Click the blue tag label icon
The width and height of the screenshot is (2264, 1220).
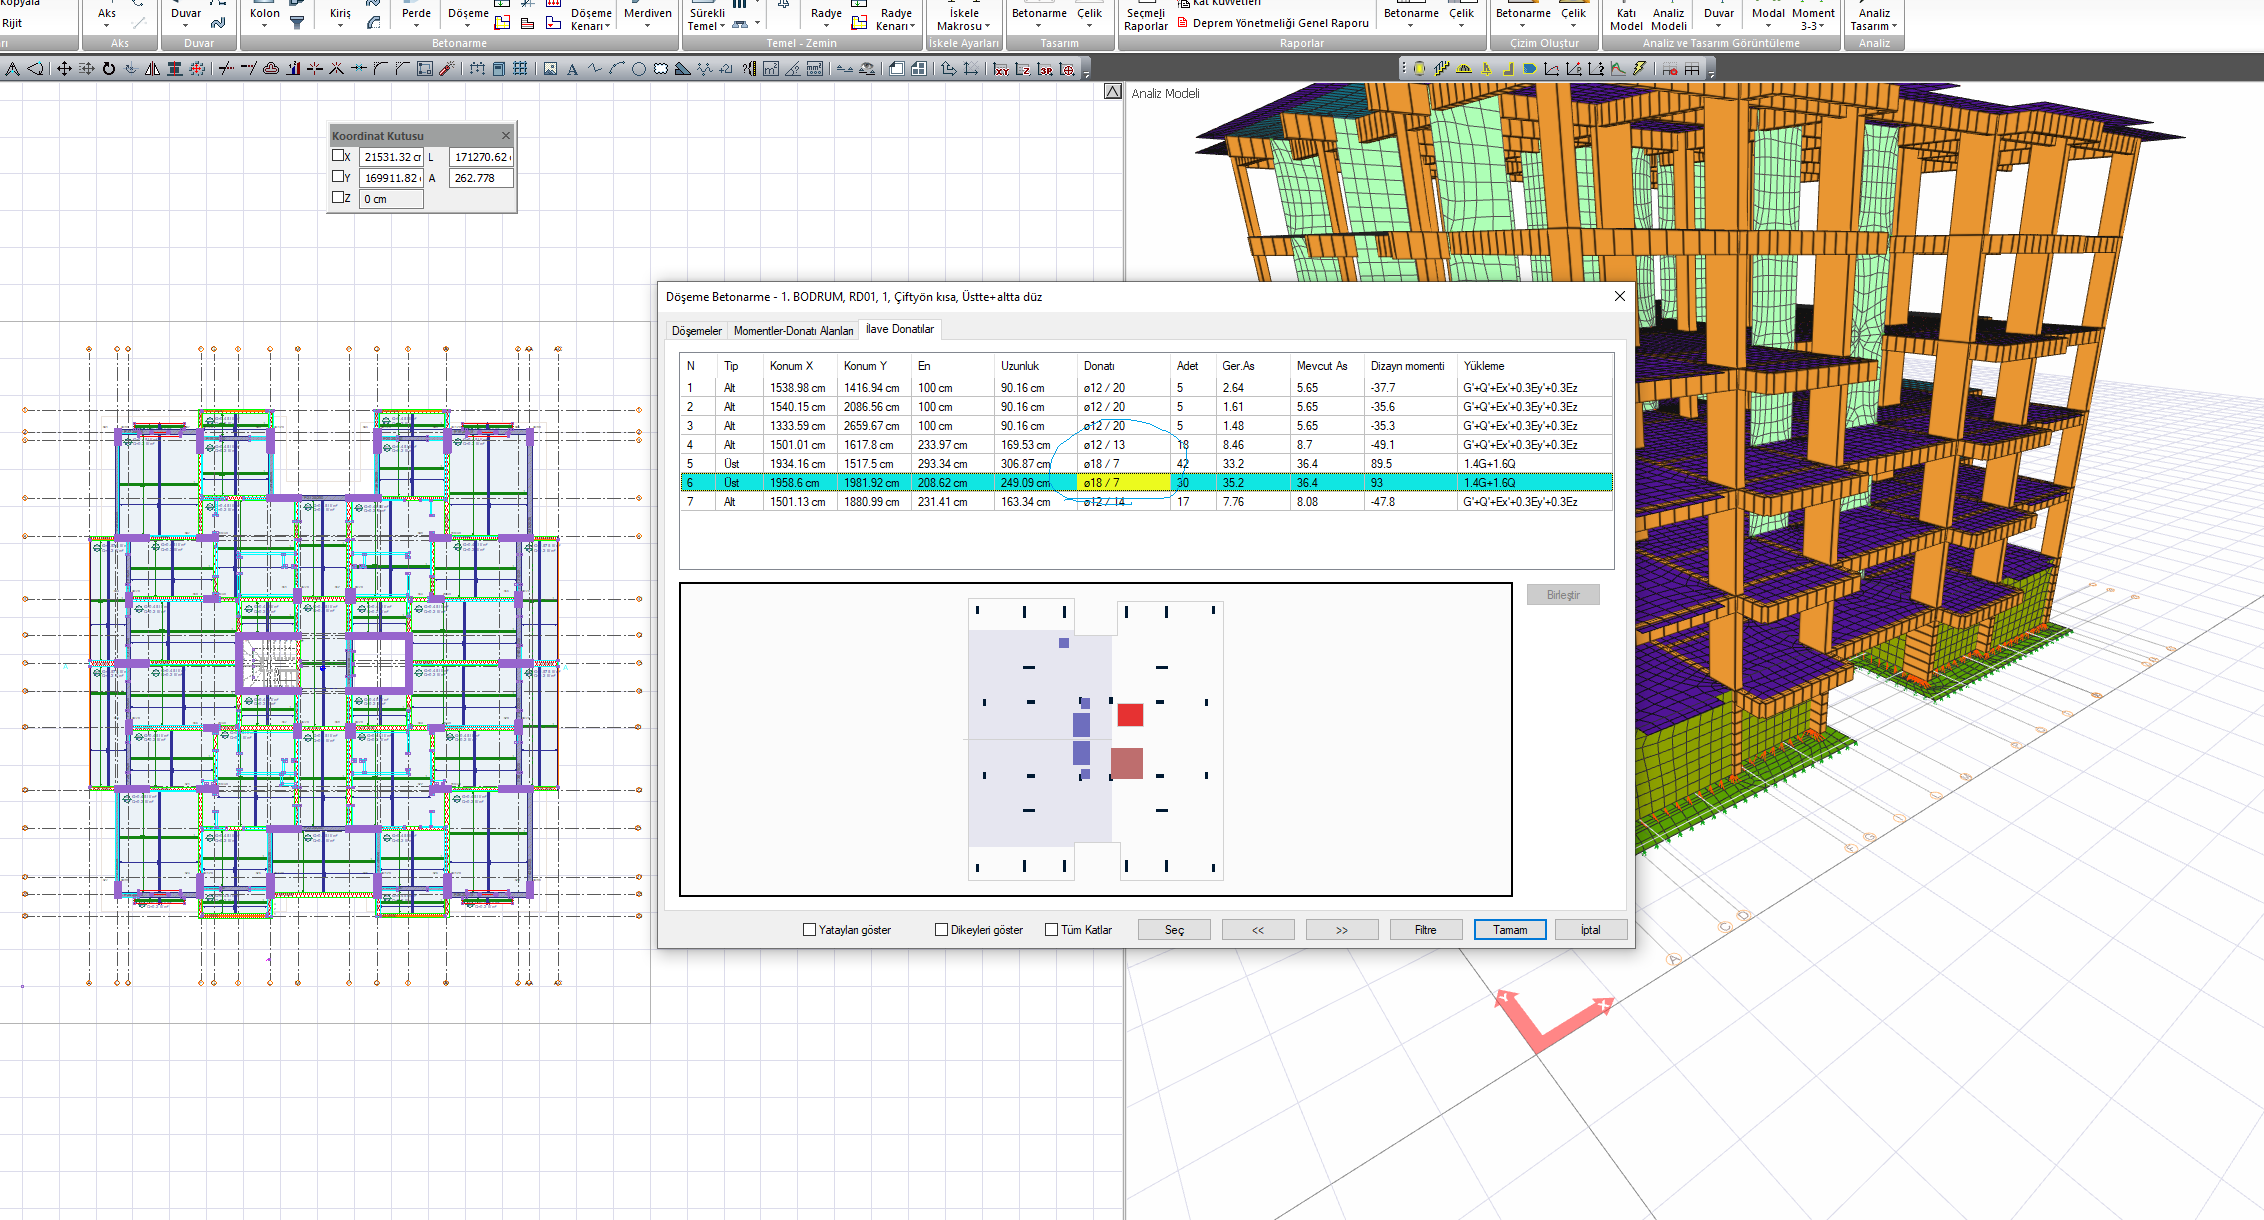tap(1530, 69)
